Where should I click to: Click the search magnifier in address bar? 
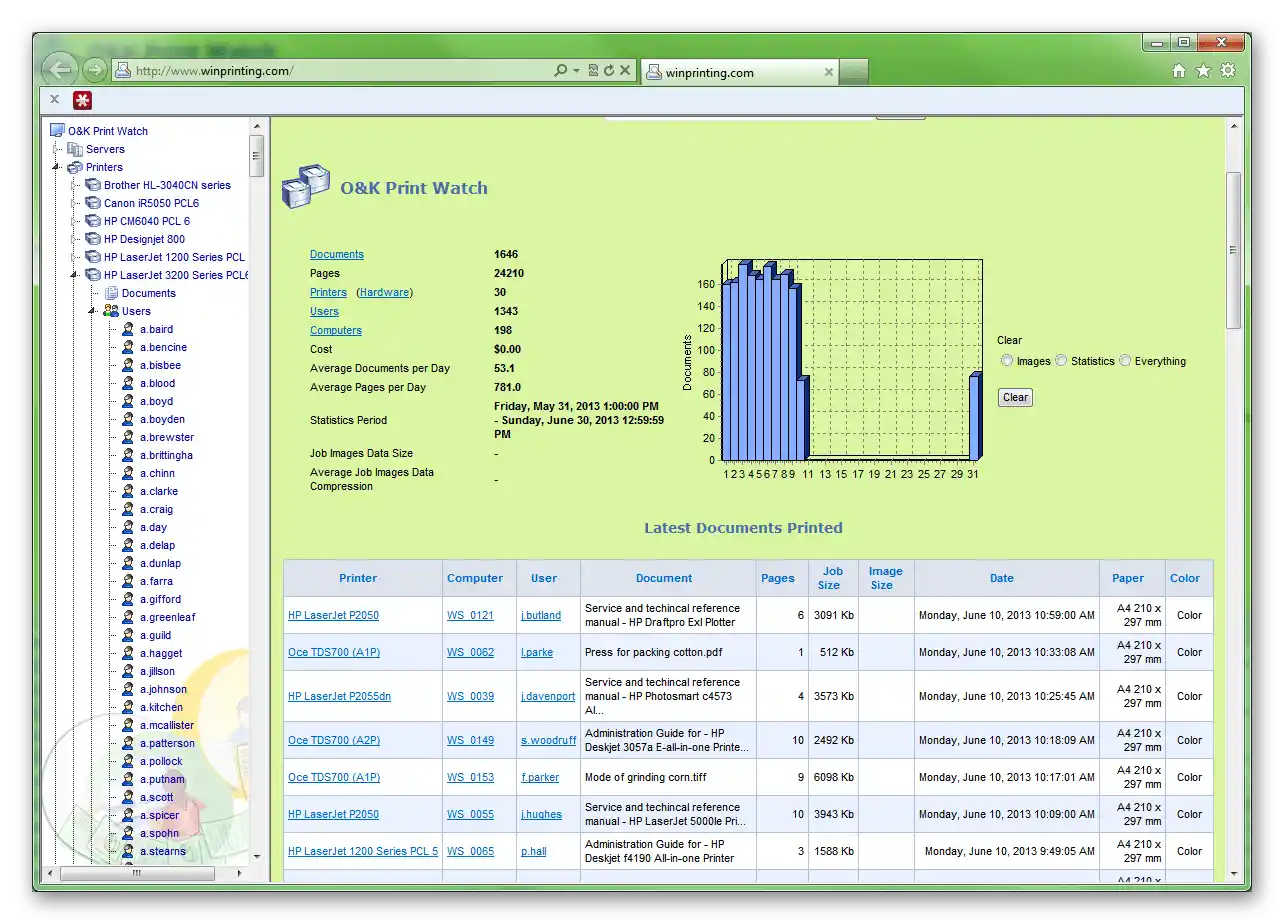[561, 71]
